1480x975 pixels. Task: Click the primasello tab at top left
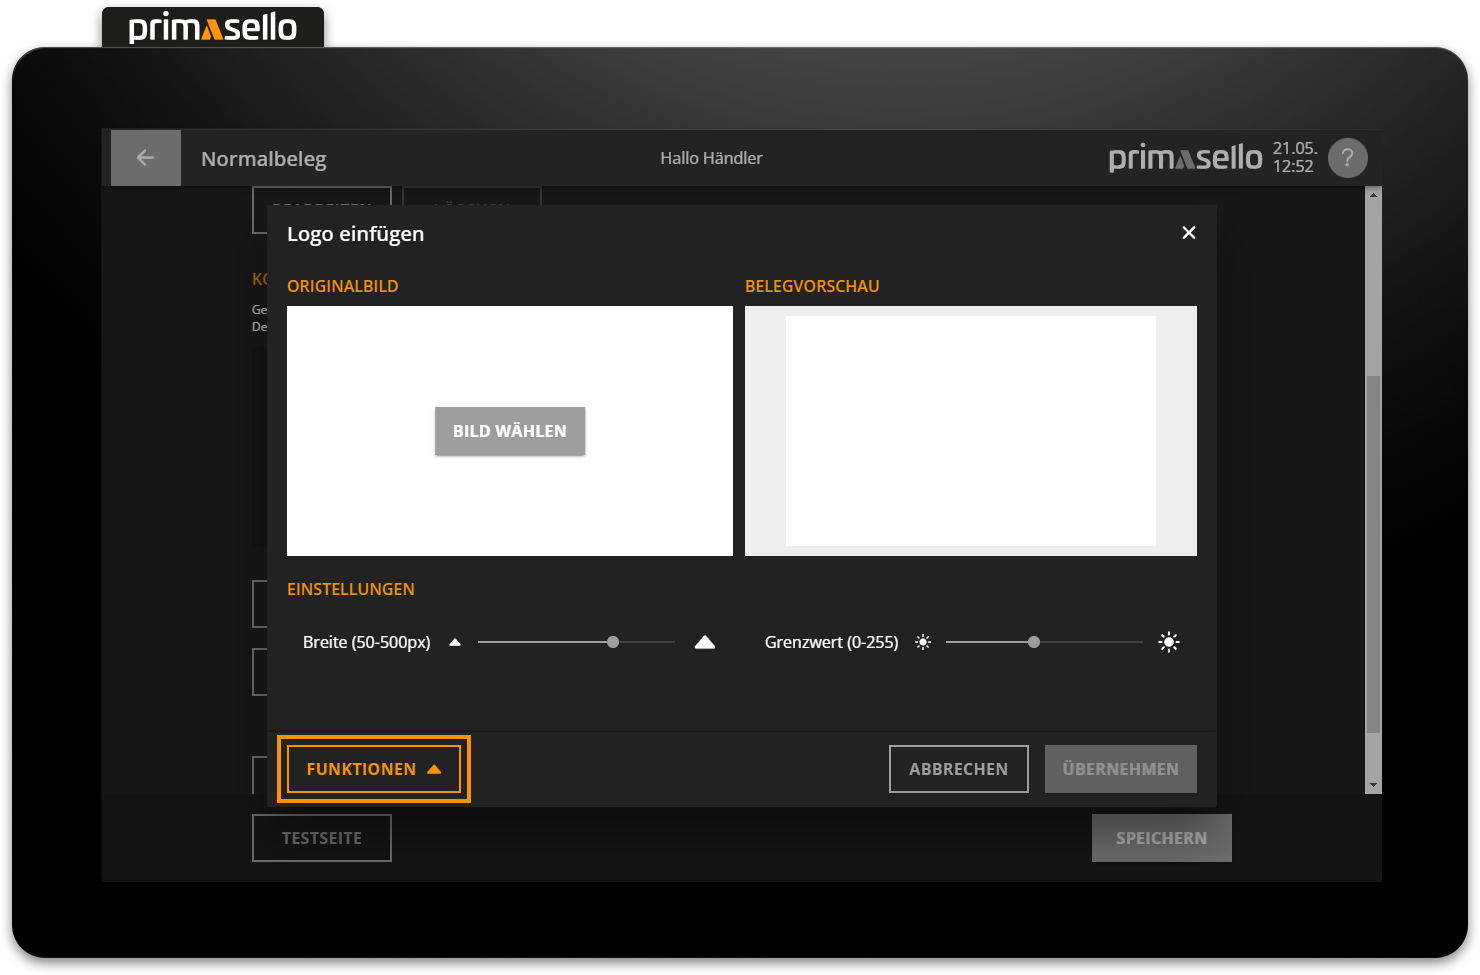coord(213,27)
